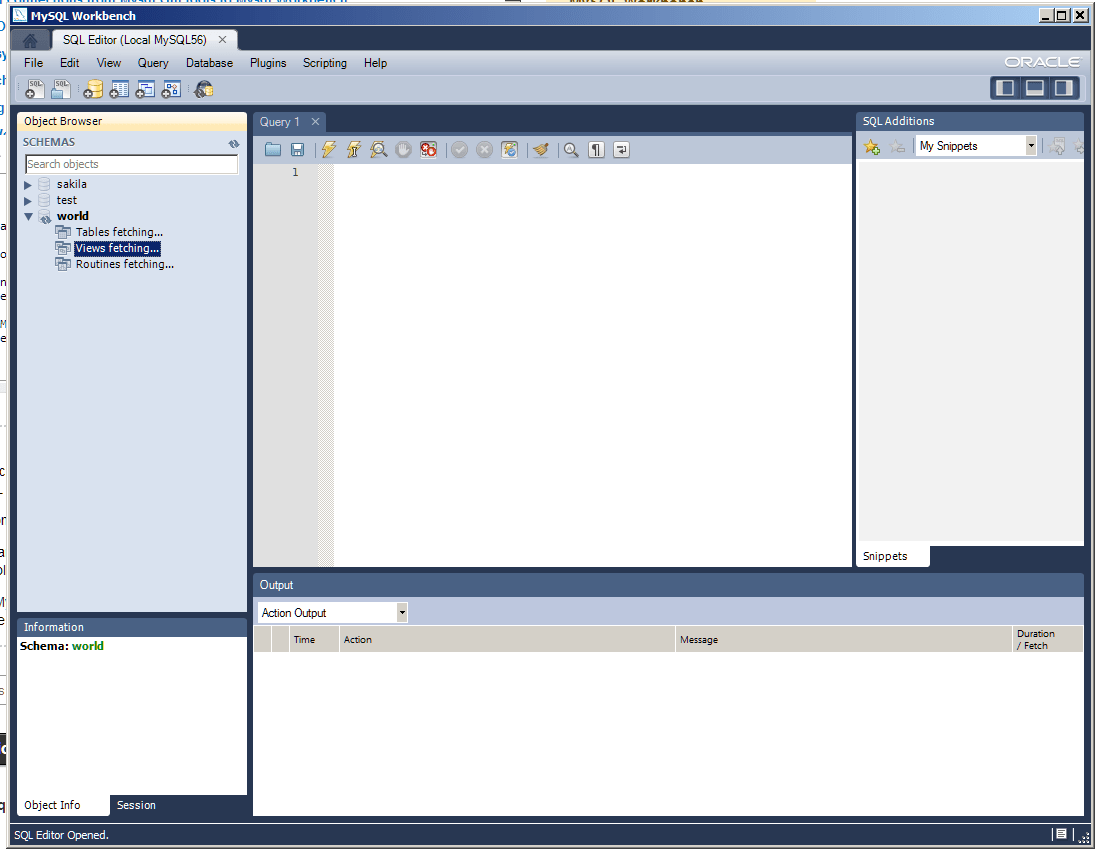1098x852 pixels.
Task: Expand the test schema
Action: point(28,201)
